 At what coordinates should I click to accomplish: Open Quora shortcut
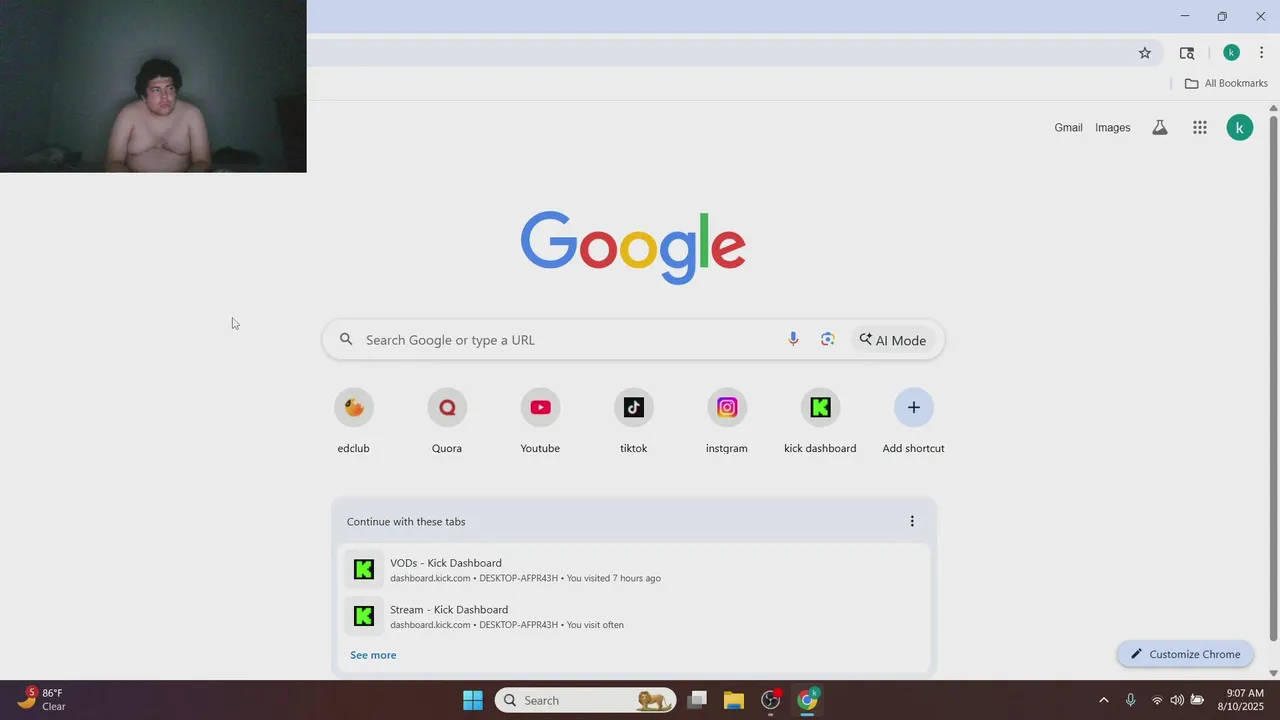(x=447, y=421)
